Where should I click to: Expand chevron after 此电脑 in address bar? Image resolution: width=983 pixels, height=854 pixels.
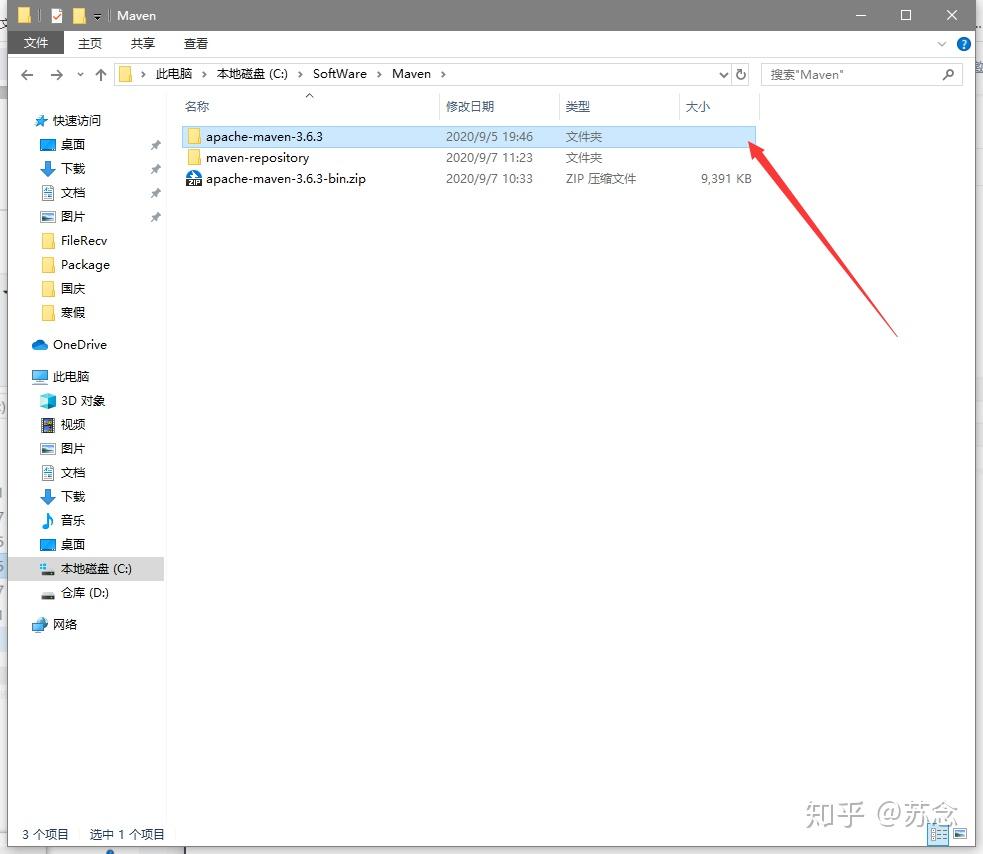[204, 74]
